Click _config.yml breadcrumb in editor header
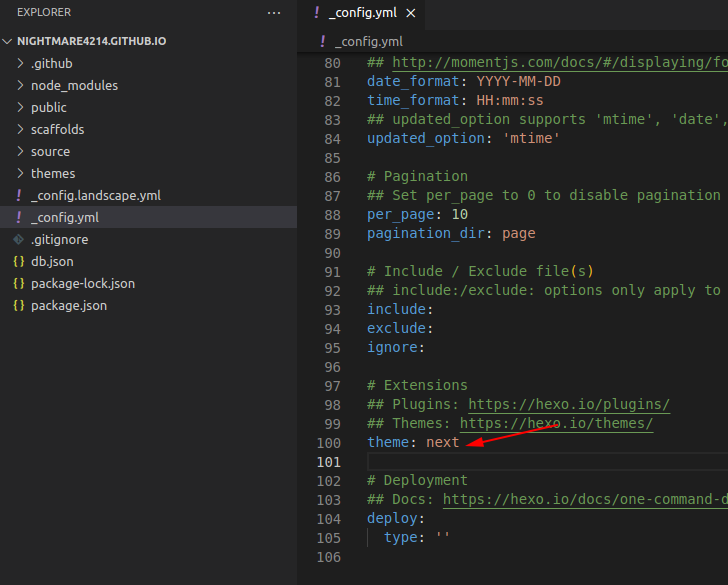The height and width of the screenshot is (585, 728). [369, 42]
